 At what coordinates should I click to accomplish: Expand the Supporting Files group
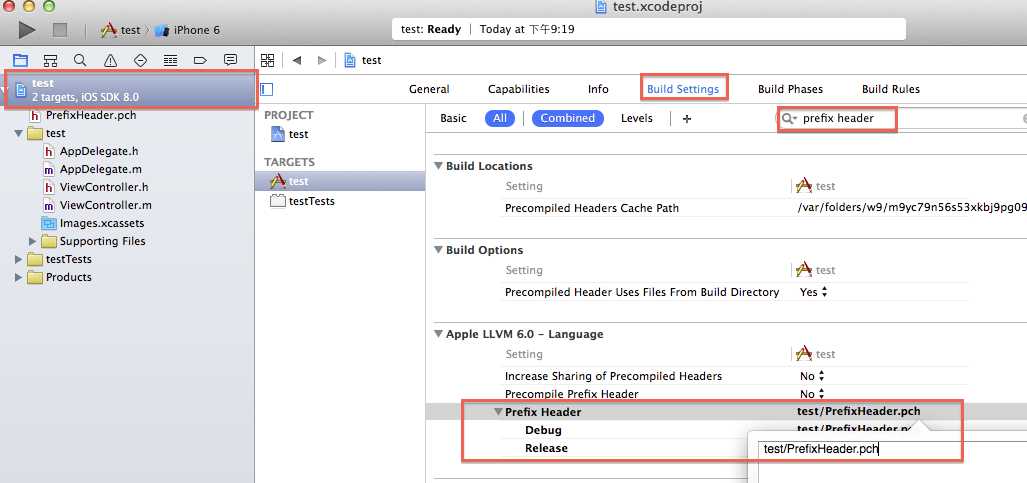[x=33, y=241]
